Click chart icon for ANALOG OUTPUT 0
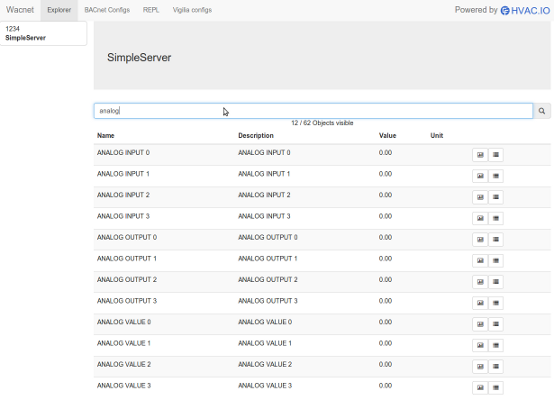Viewport: 554px width, 400px height. pos(480,240)
